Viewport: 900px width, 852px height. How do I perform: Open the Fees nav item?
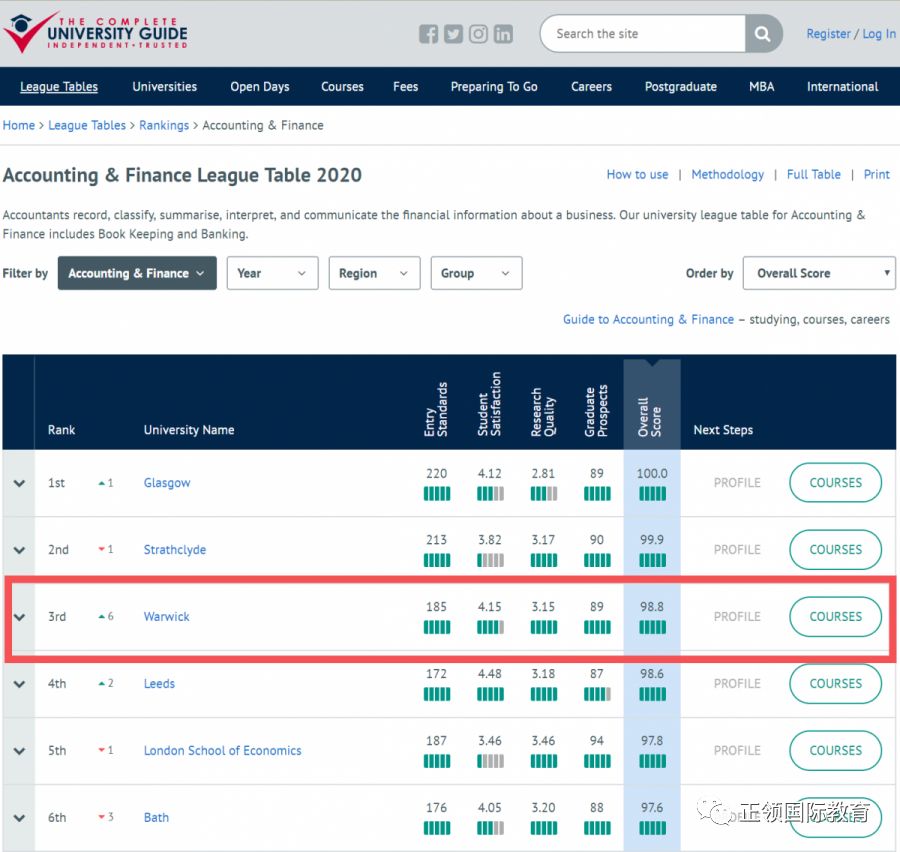tap(405, 87)
